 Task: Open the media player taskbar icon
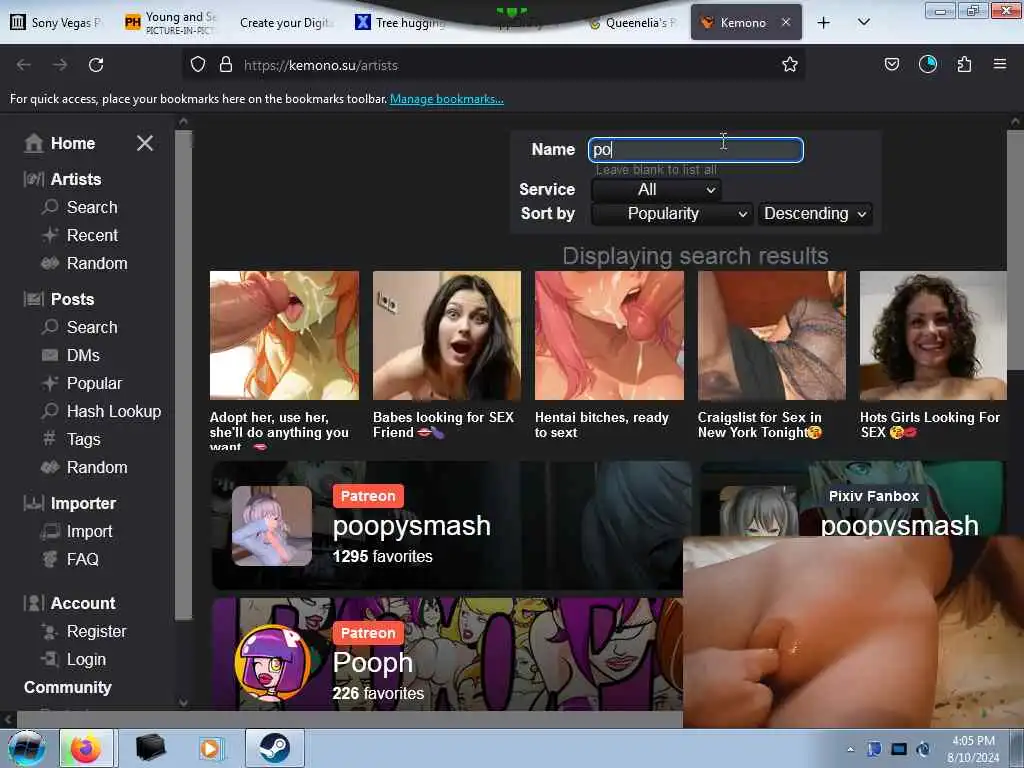click(x=210, y=748)
